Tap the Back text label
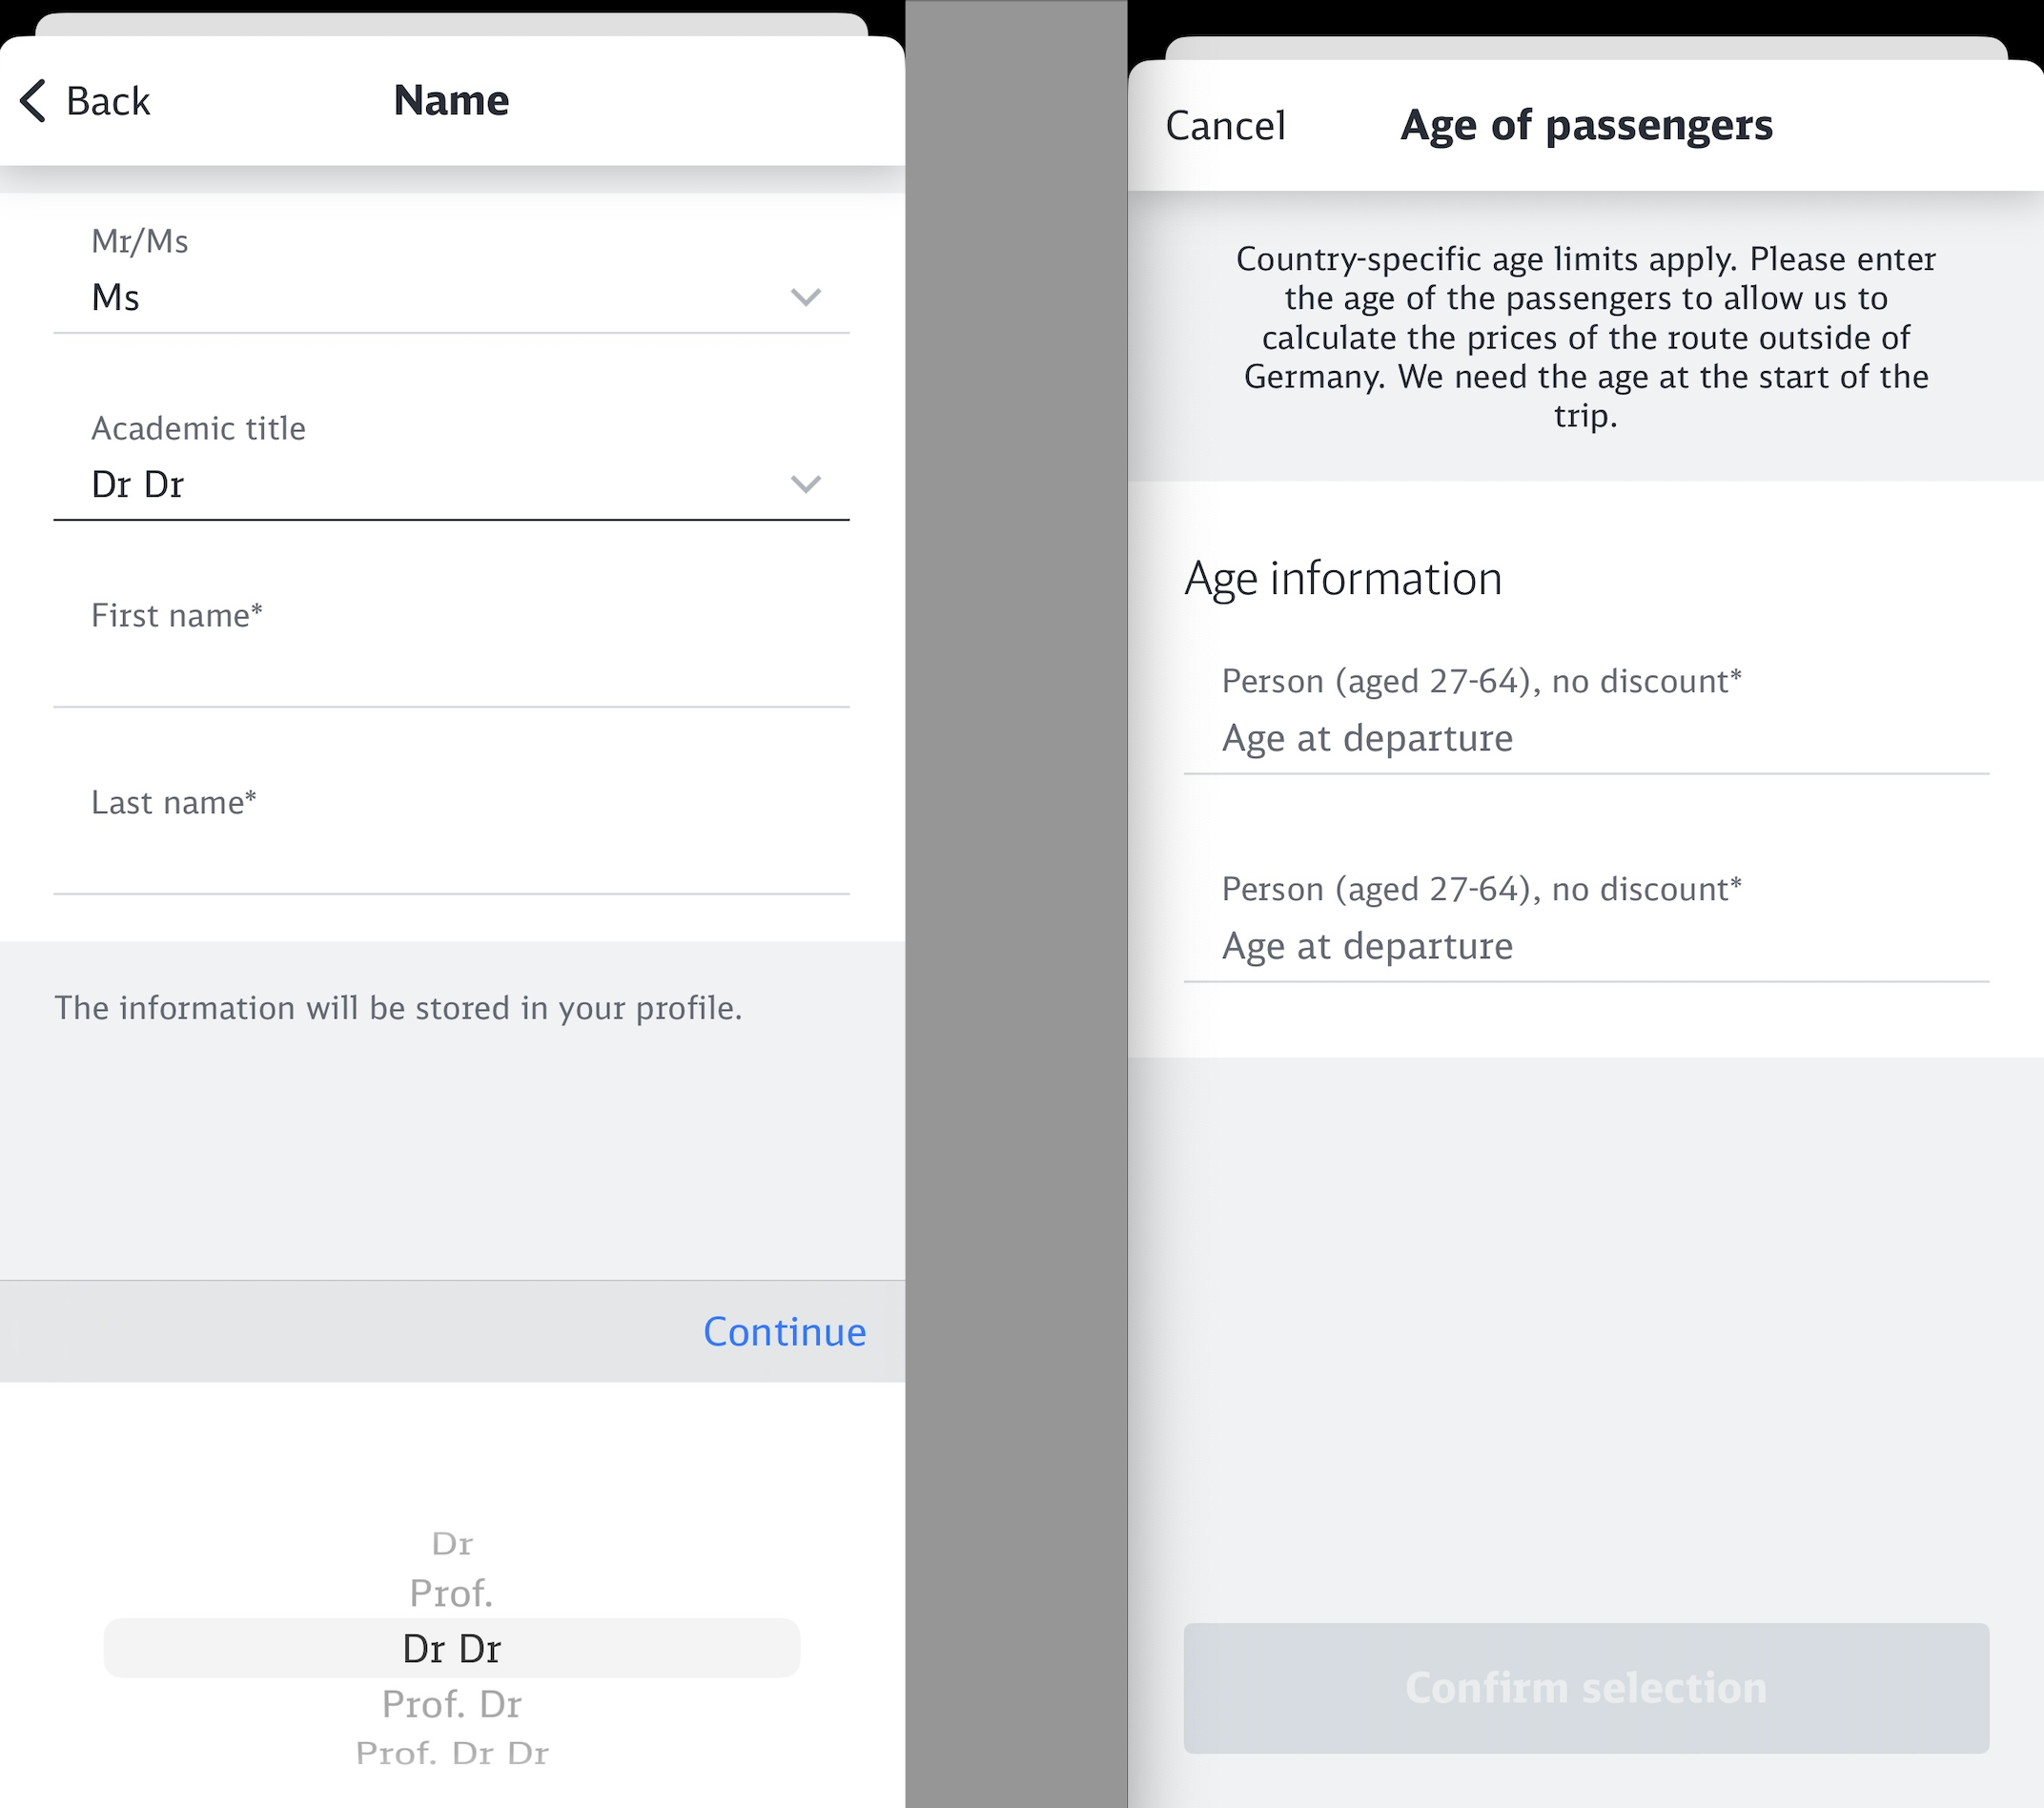 pyautogui.click(x=108, y=101)
